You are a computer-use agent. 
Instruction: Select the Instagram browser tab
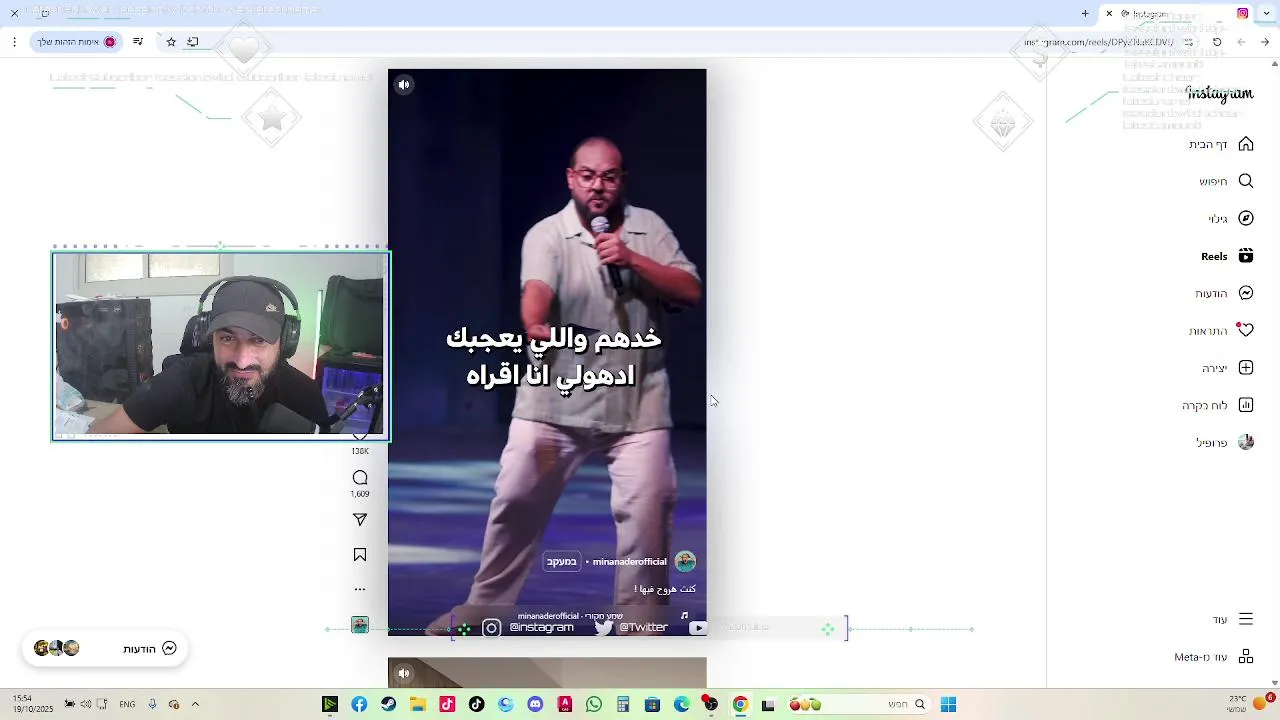[1177, 14]
